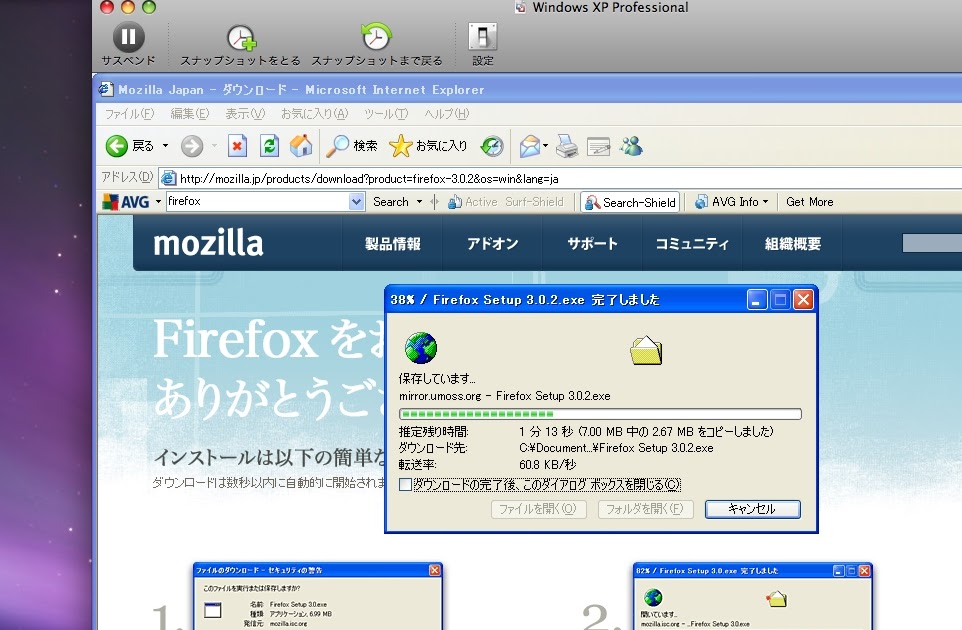
Task: Toggle close-dialog-after-download checkbox
Action: [405, 485]
